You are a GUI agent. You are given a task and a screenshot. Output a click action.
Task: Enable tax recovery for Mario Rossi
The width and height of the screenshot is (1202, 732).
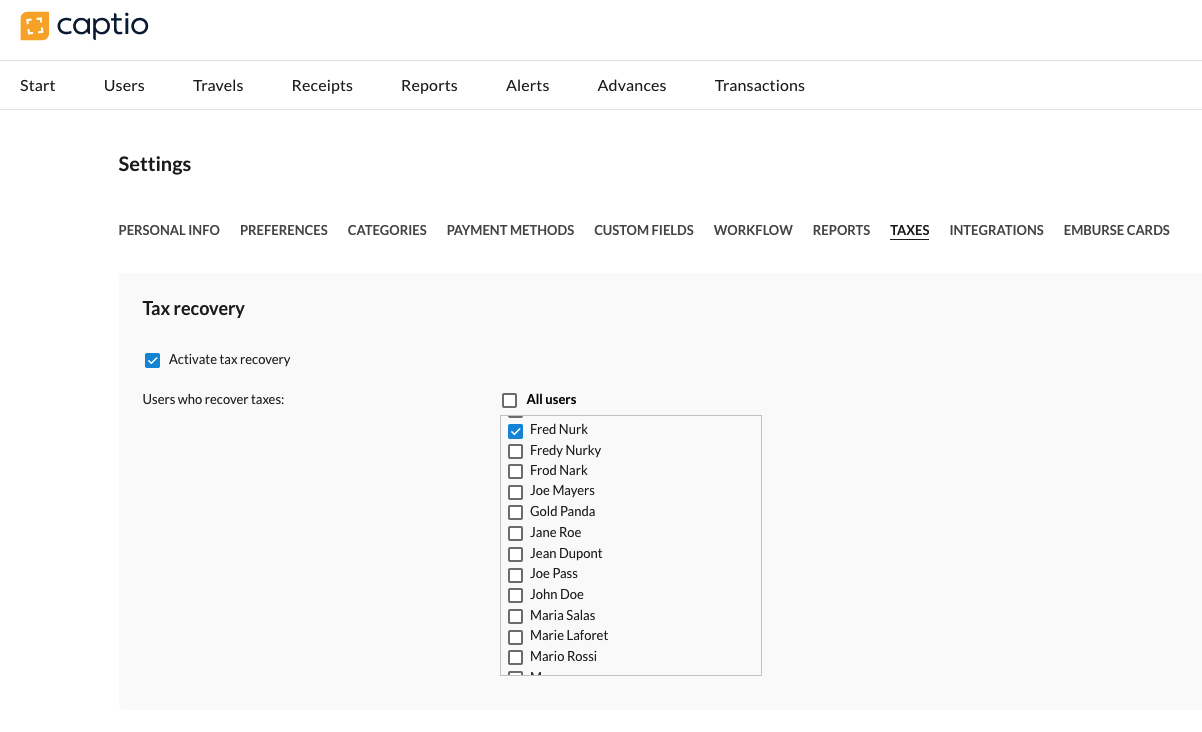(516, 658)
